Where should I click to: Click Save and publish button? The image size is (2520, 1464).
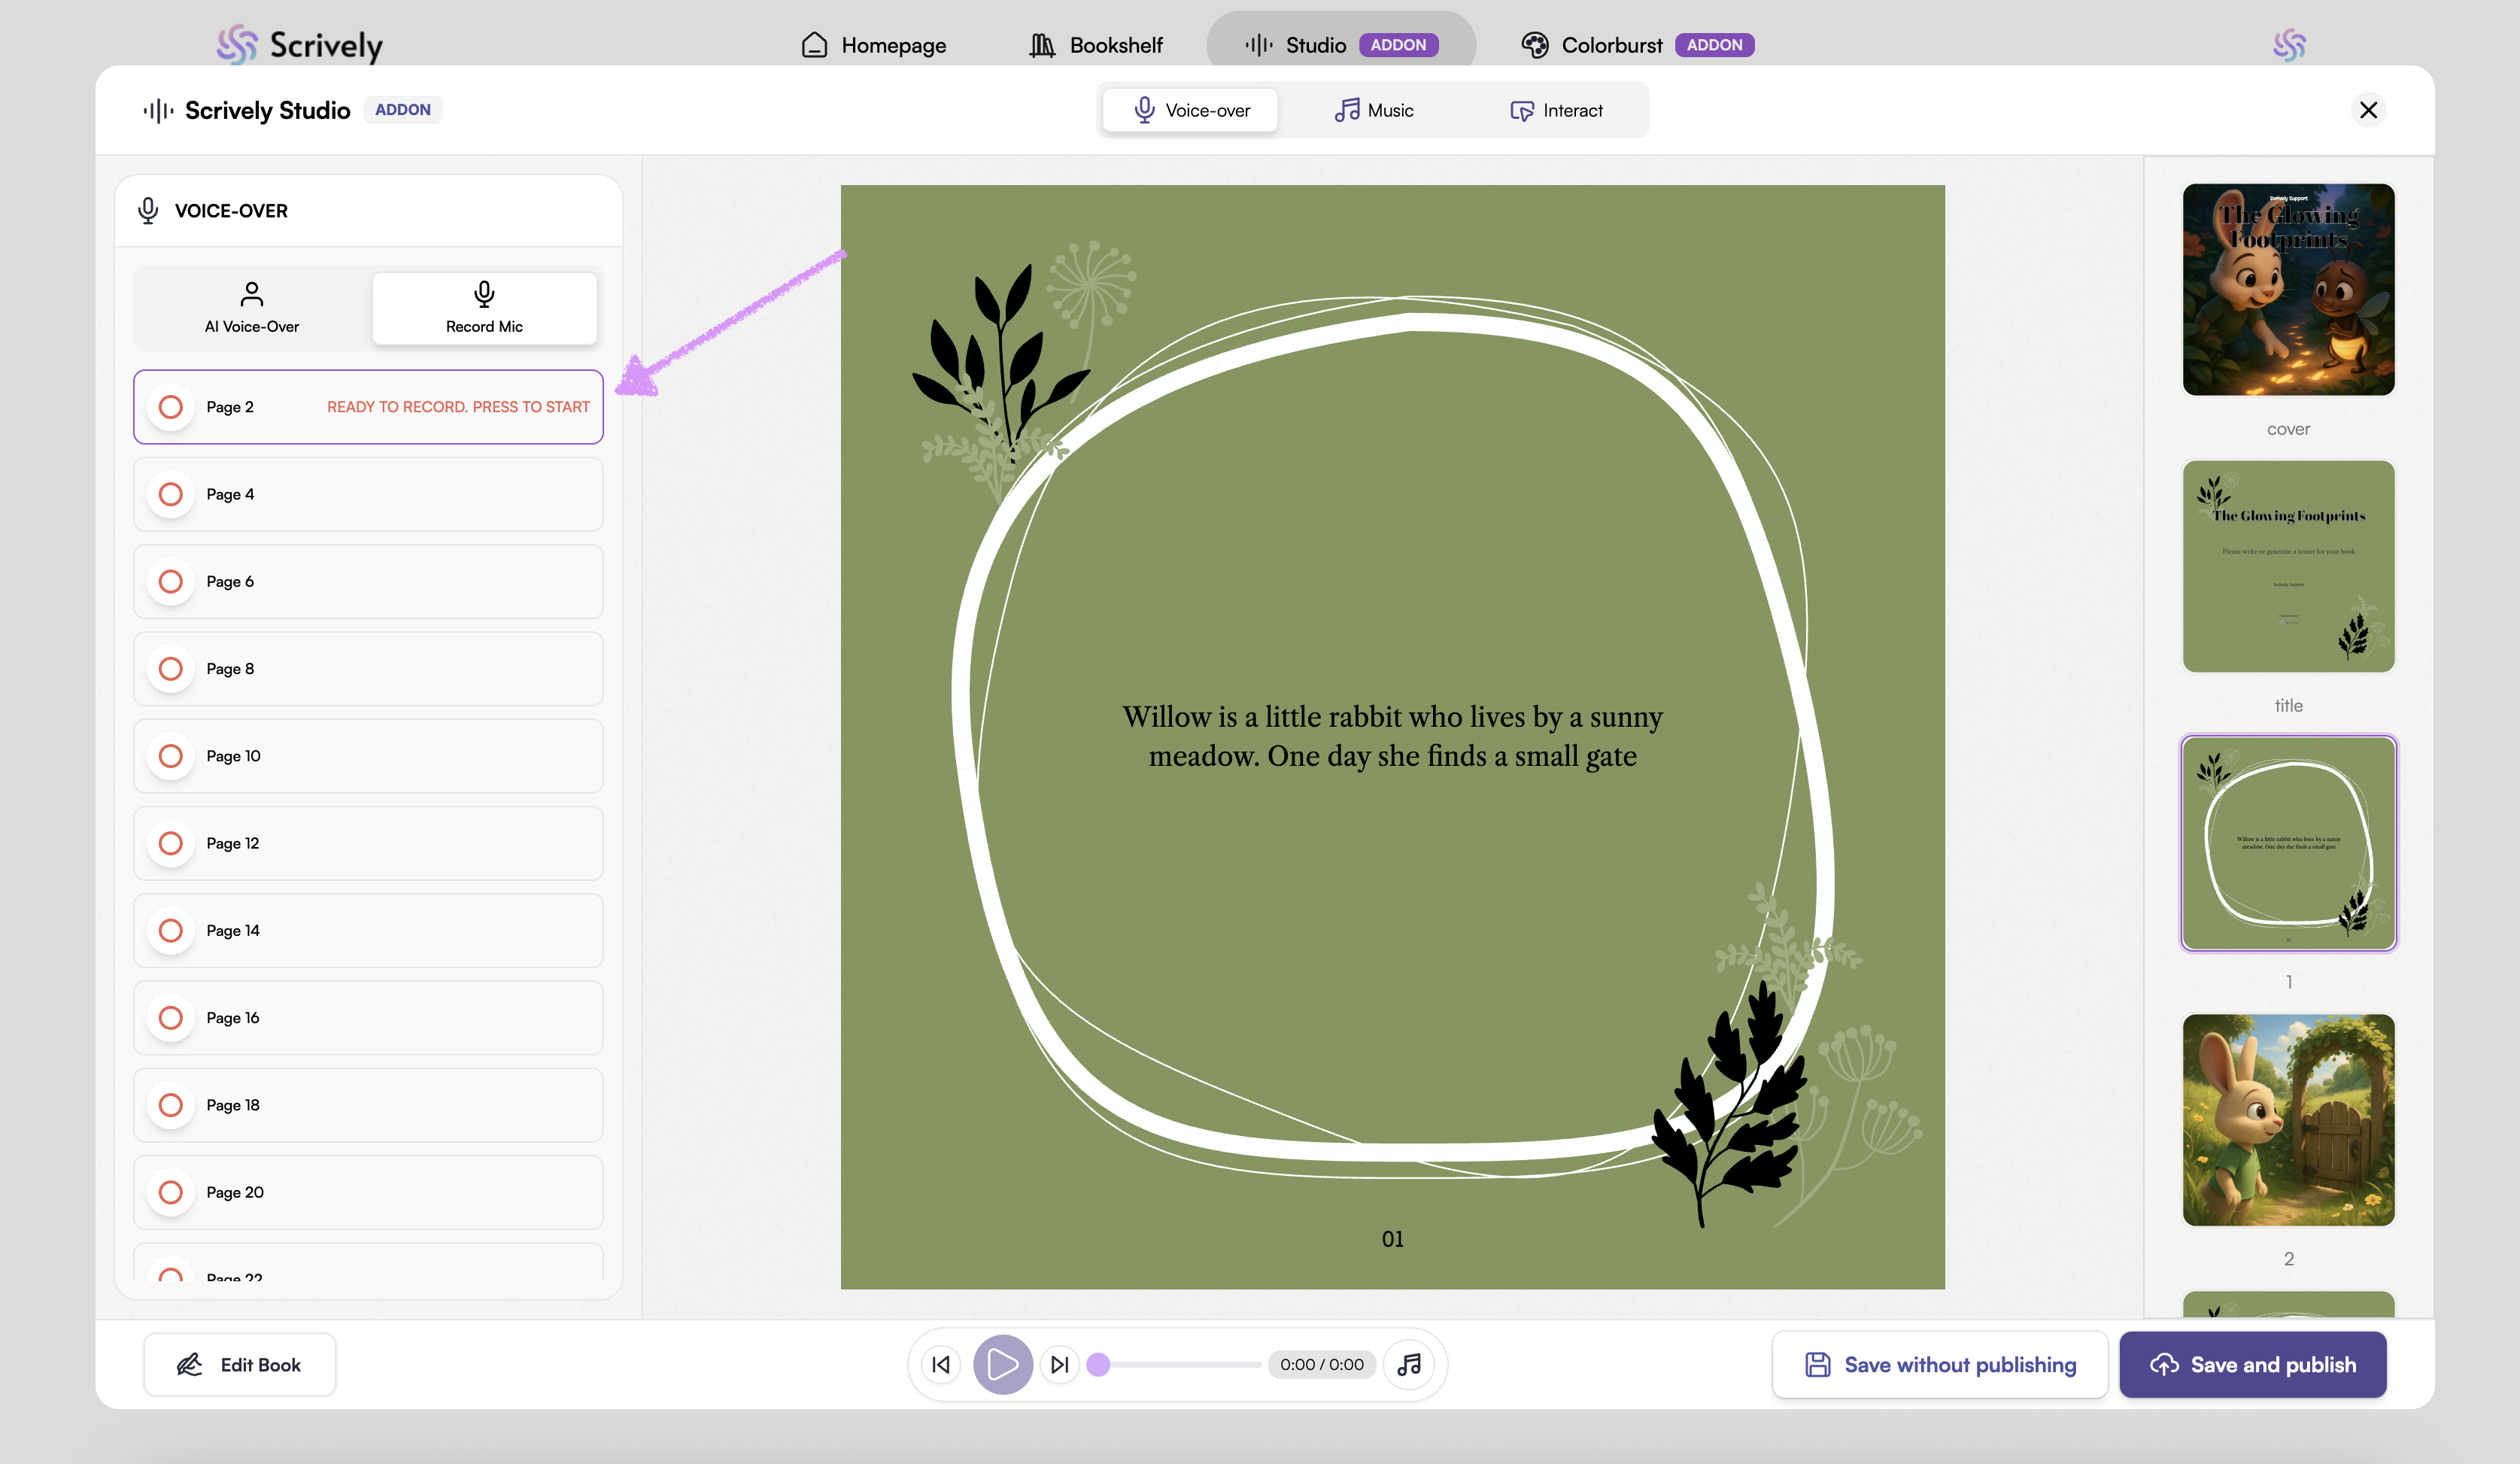click(x=2252, y=1364)
